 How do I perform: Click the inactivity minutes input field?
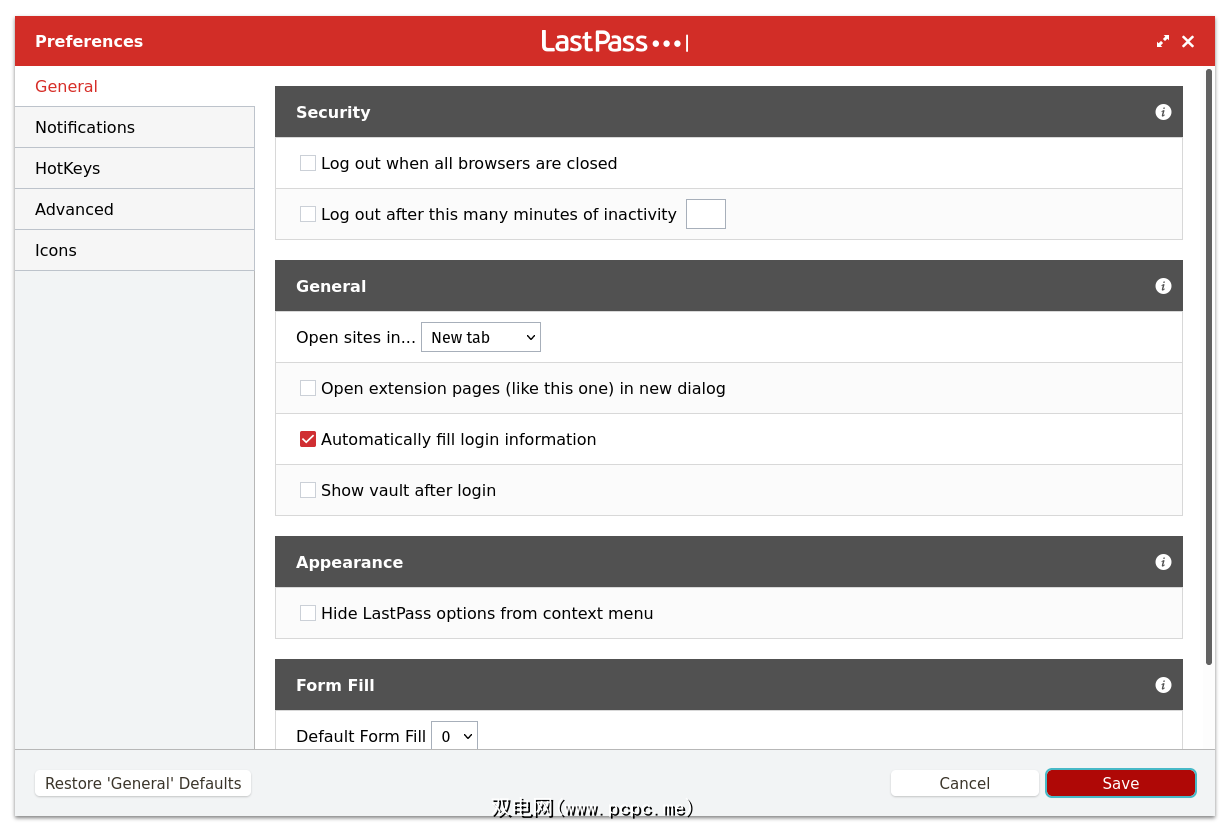(x=706, y=214)
